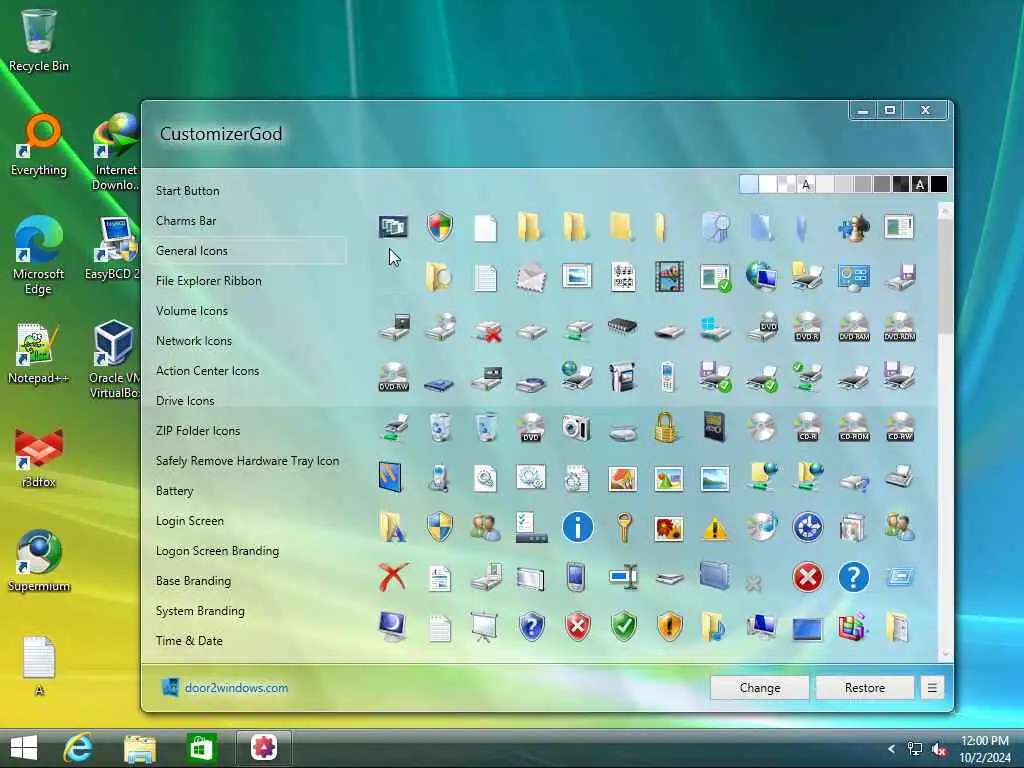The width and height of the screenshot is (1024, 768).
Task: Go to Login Screen category
Action: (190, 521)
